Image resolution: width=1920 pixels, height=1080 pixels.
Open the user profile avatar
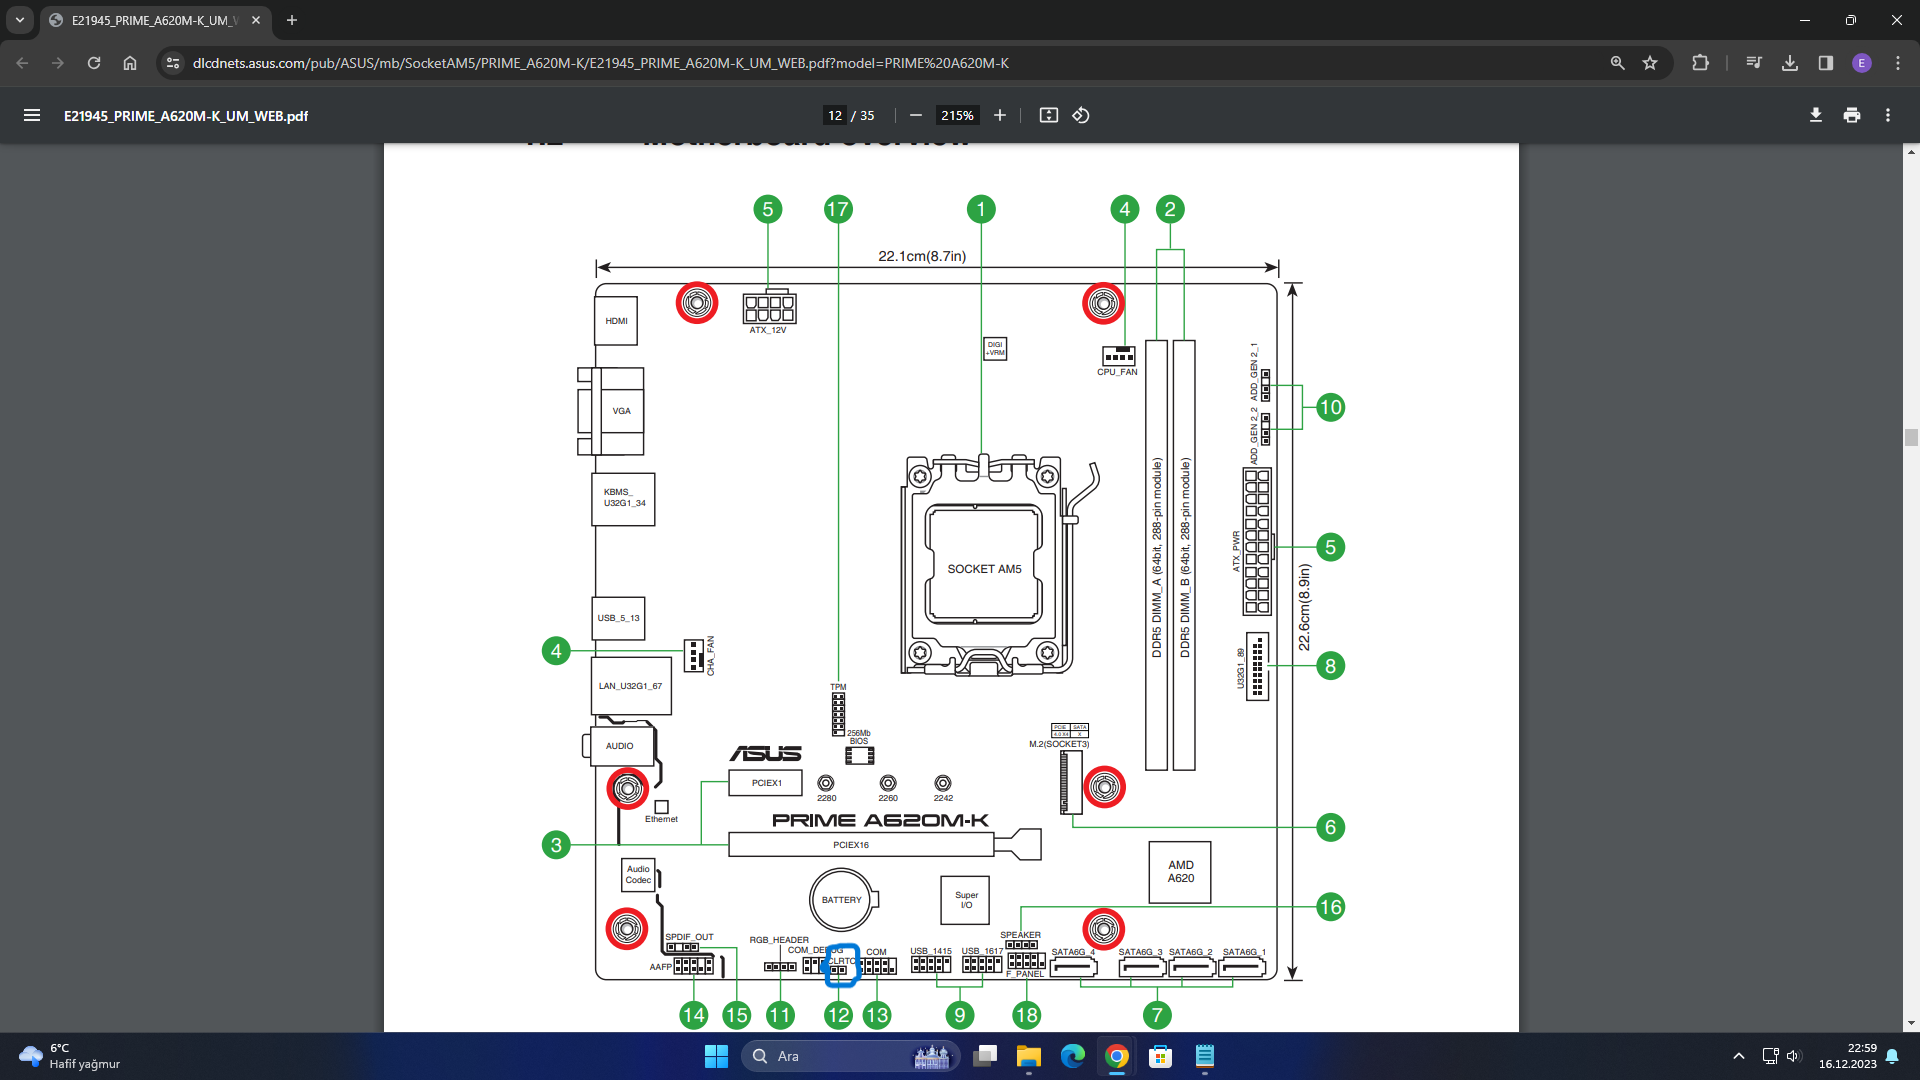[x=1862, y=63]
